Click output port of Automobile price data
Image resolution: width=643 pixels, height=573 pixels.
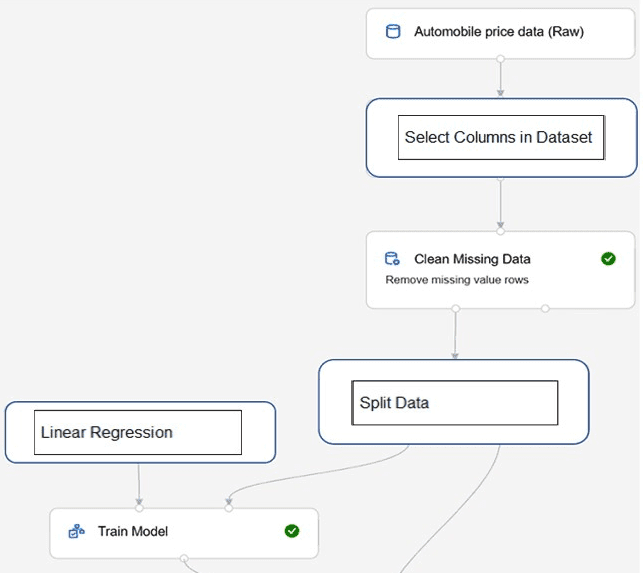pos(500,59)
